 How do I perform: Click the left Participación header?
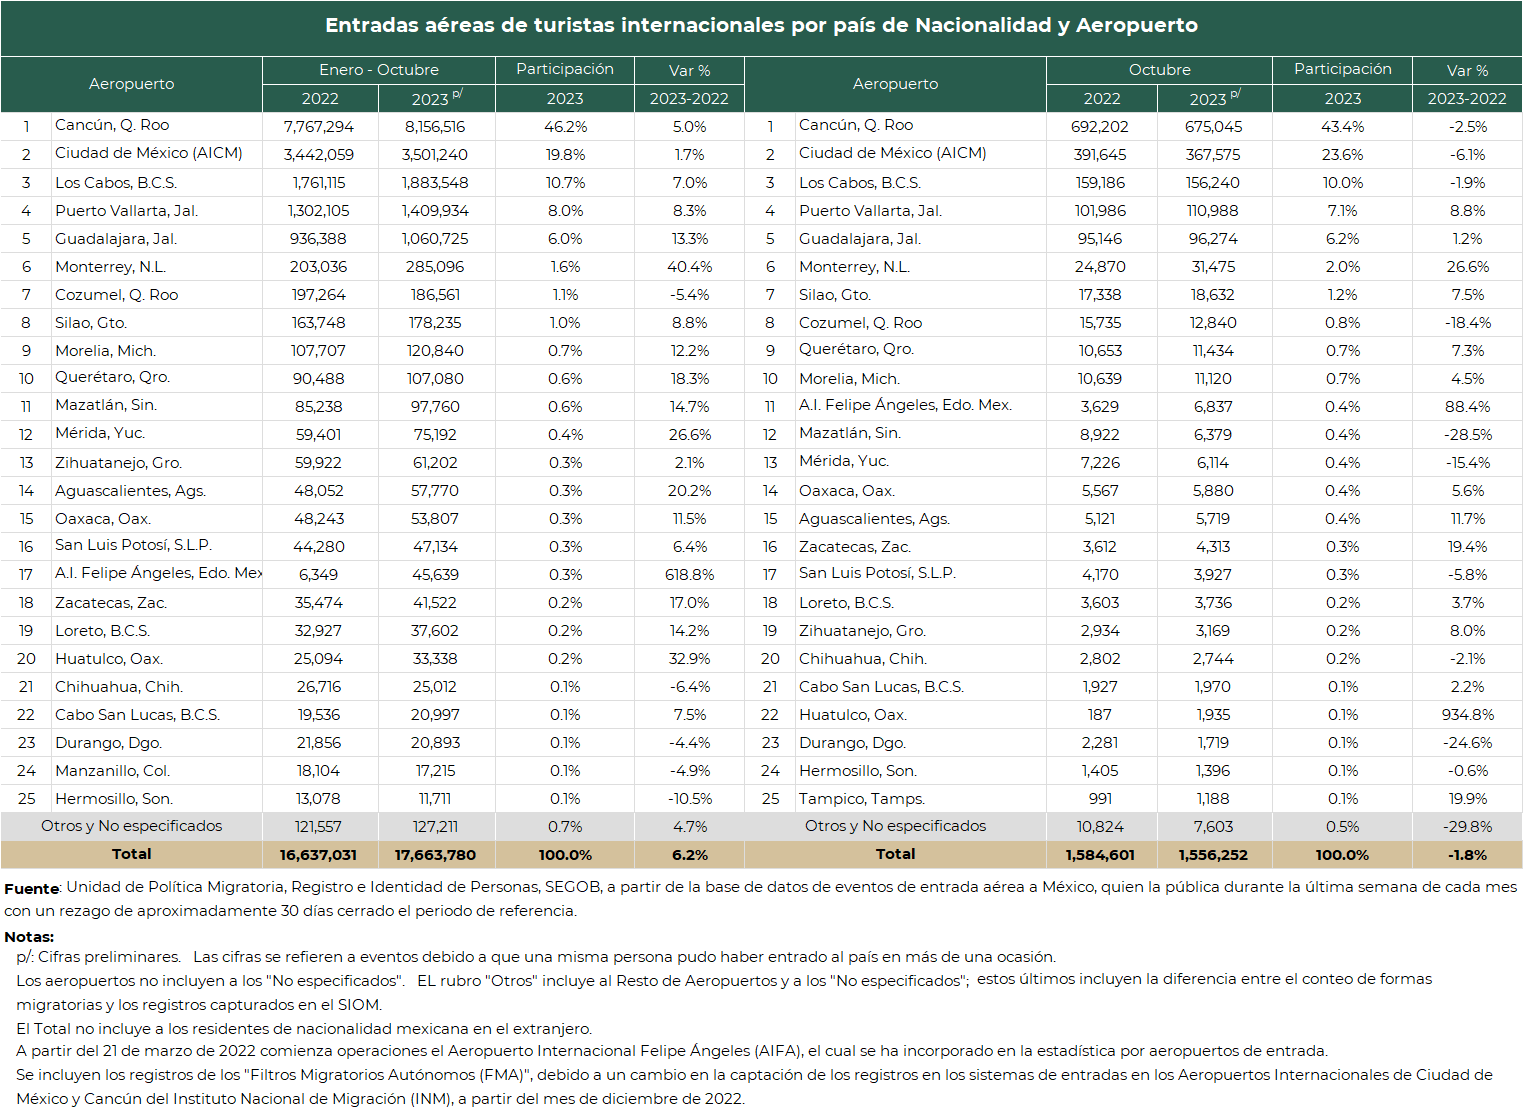(x=565, y=69)
